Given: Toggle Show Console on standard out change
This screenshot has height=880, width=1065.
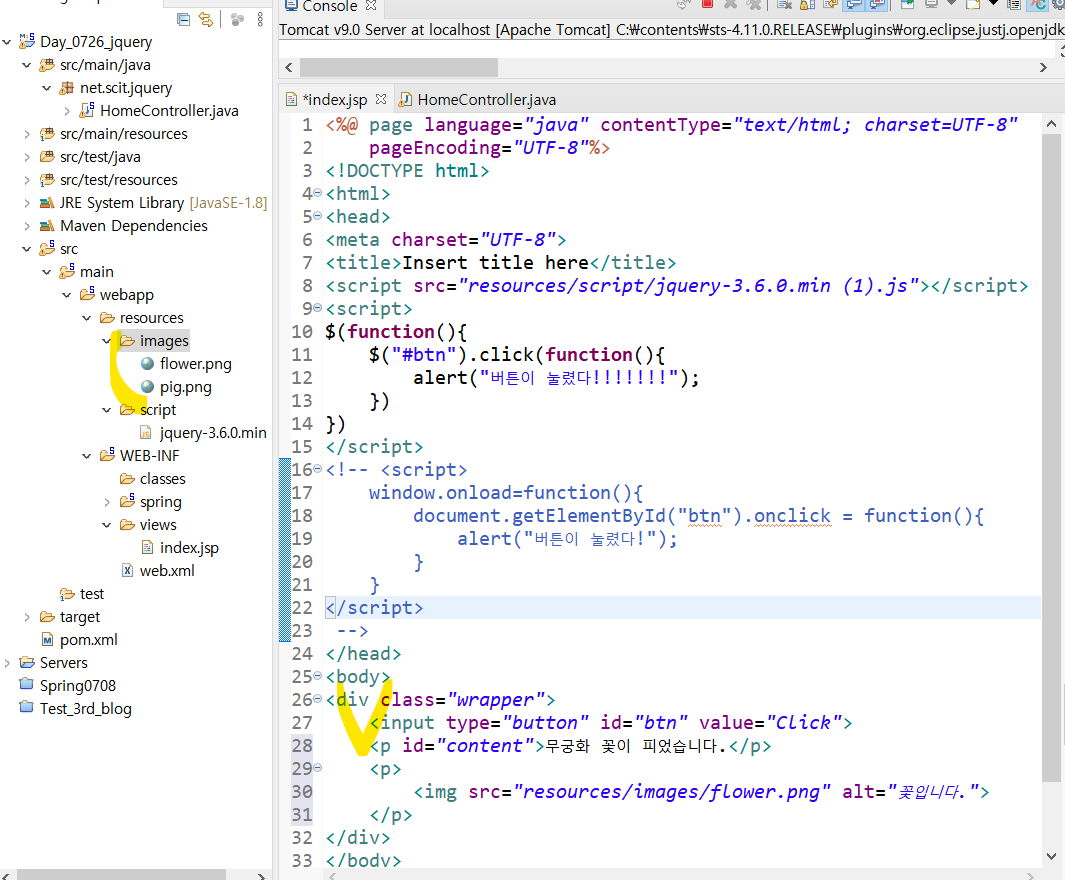Looking at the screenshot, I should pos(854,4).
